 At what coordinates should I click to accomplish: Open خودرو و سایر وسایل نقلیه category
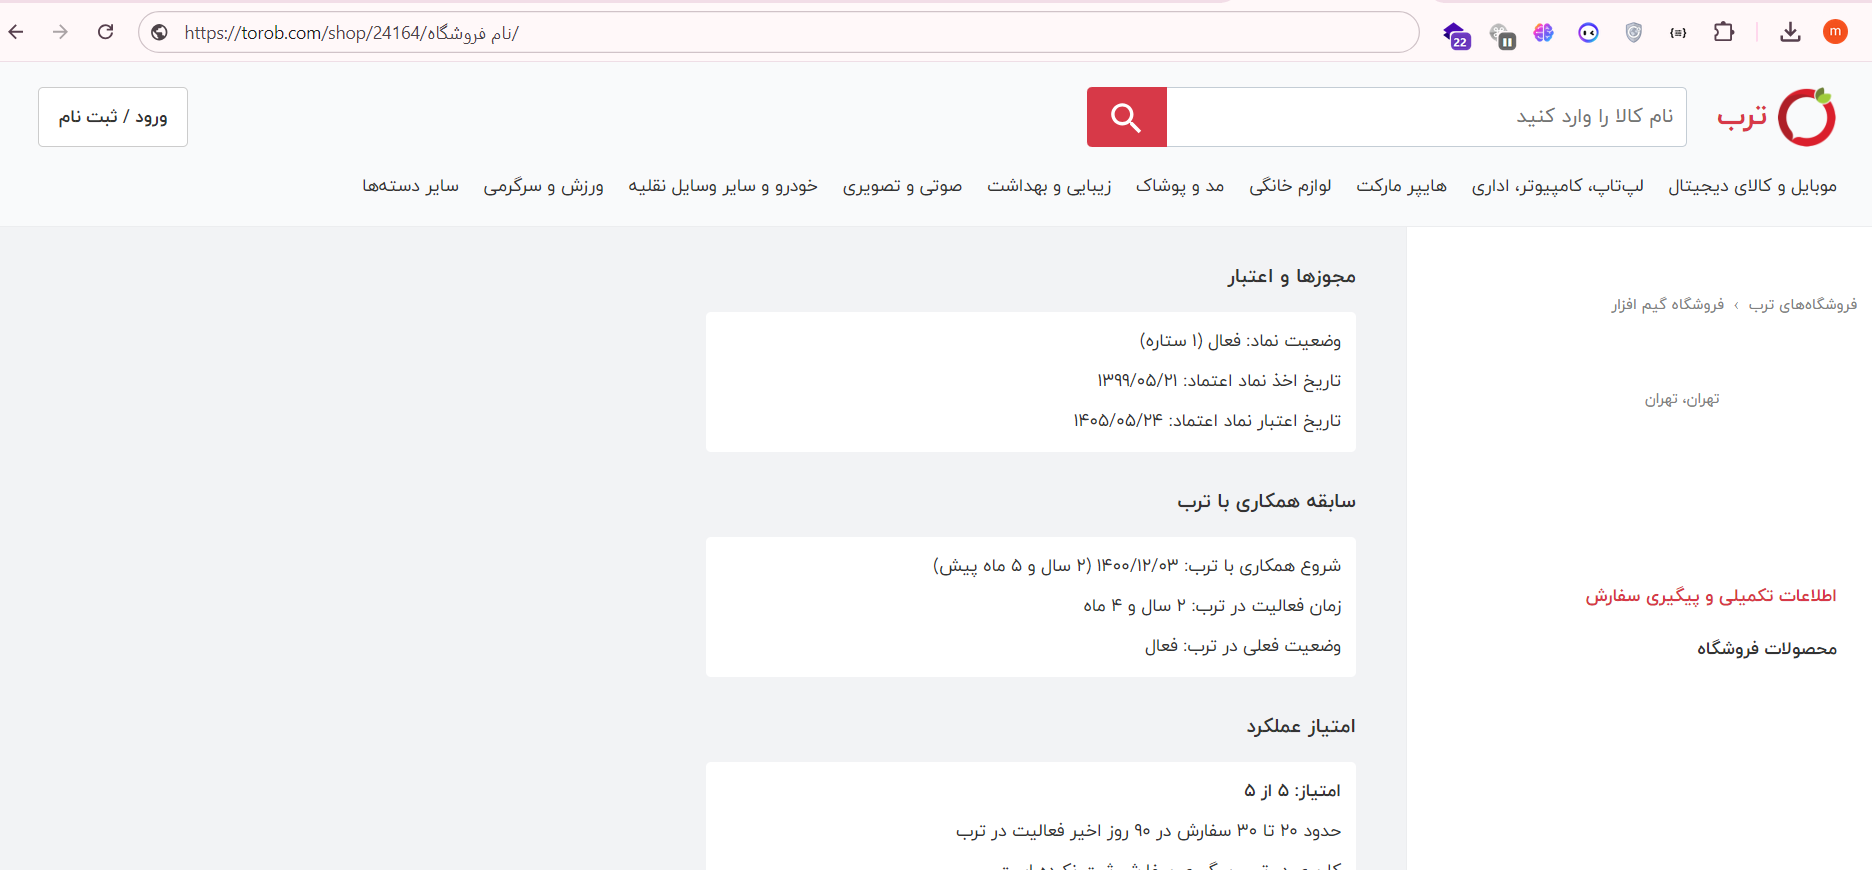(x=723, y=186)
